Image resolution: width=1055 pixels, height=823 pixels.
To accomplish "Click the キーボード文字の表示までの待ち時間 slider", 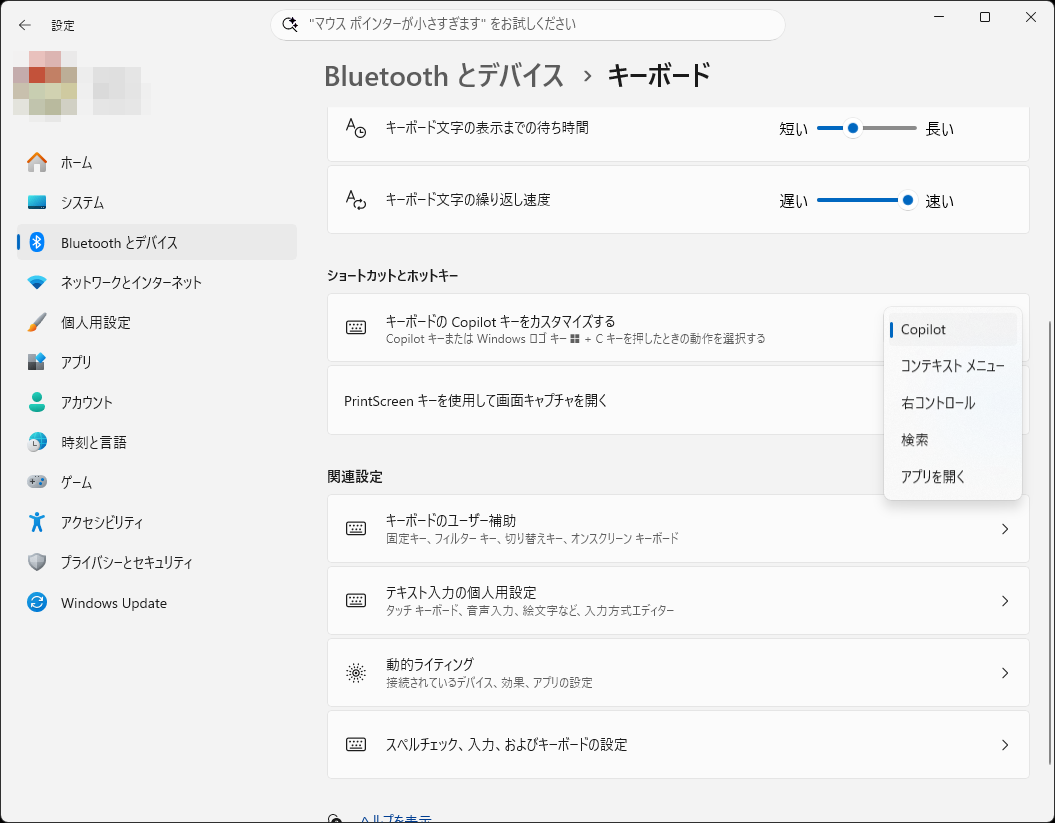I will click(x=867, y=128).
